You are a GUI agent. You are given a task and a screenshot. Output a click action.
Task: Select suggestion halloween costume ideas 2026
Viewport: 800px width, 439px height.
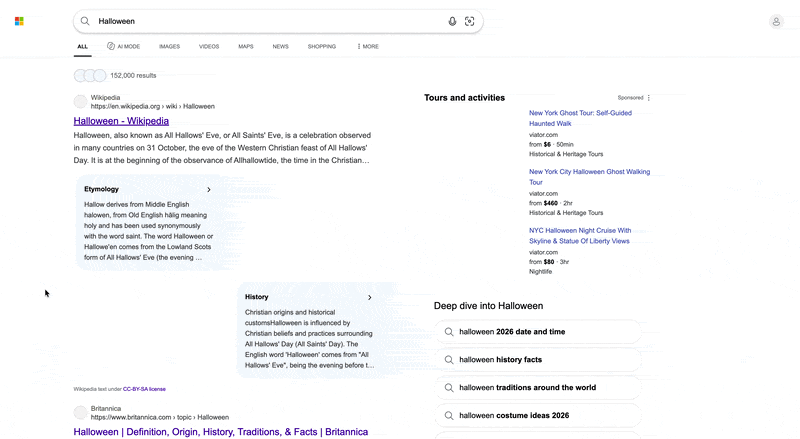point(538,416)
